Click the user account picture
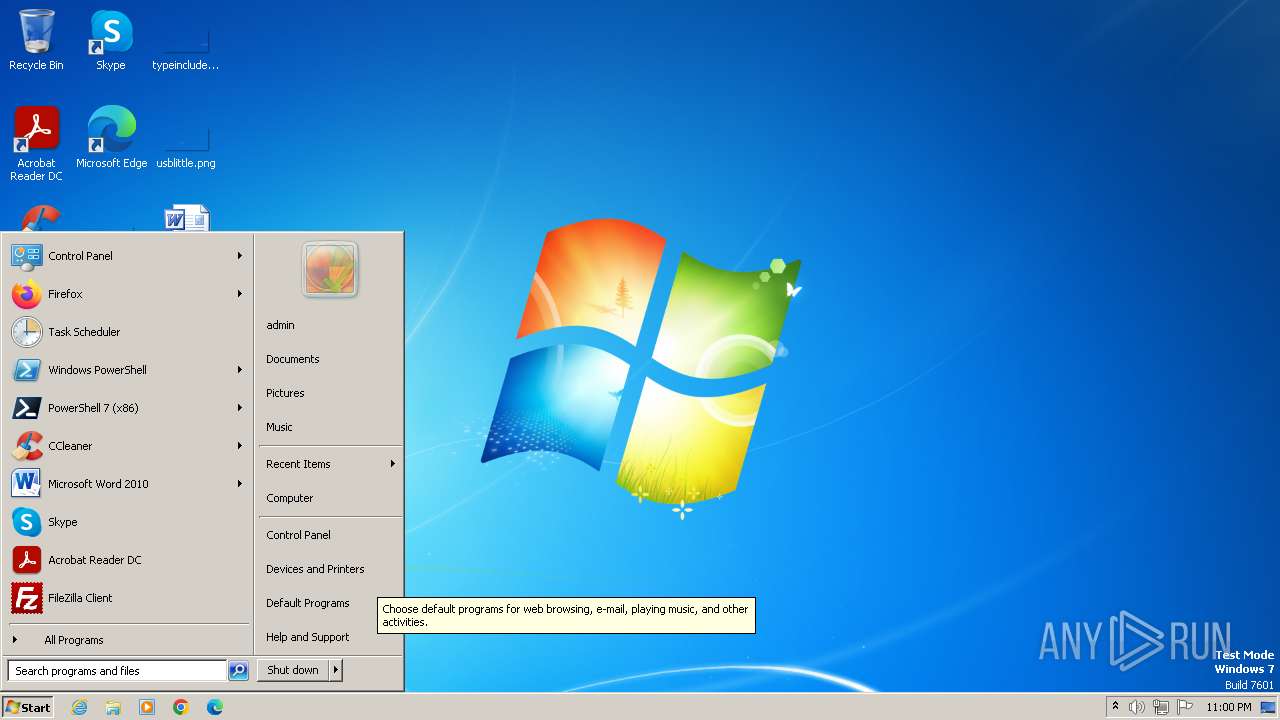The image size is (1280, 720). pyautogui.click(x=330, y=269)
